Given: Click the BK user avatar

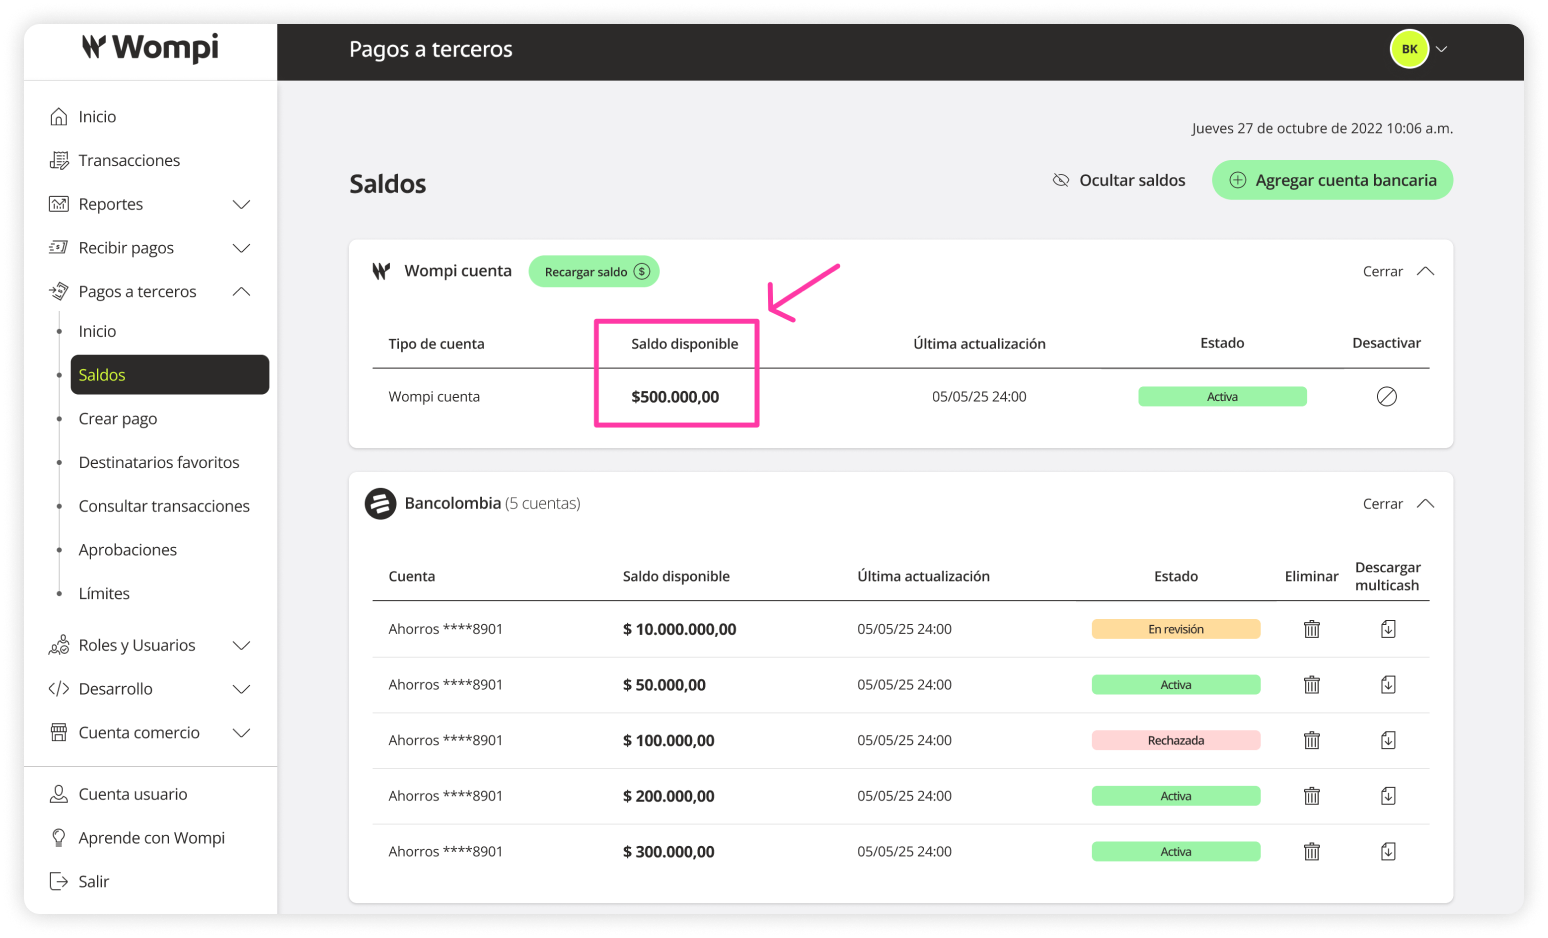Looking at the screenshot, I should pos(1409,49).
